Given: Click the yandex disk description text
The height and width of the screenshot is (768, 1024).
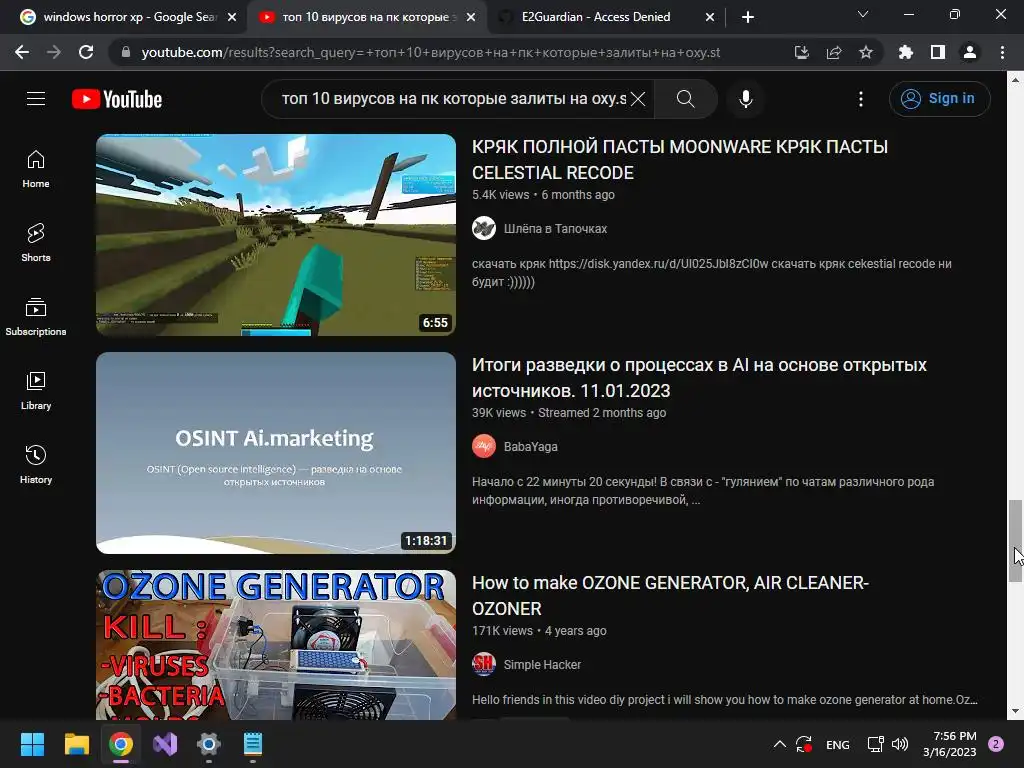Looking at the screenshot, I should click(711, 273).
